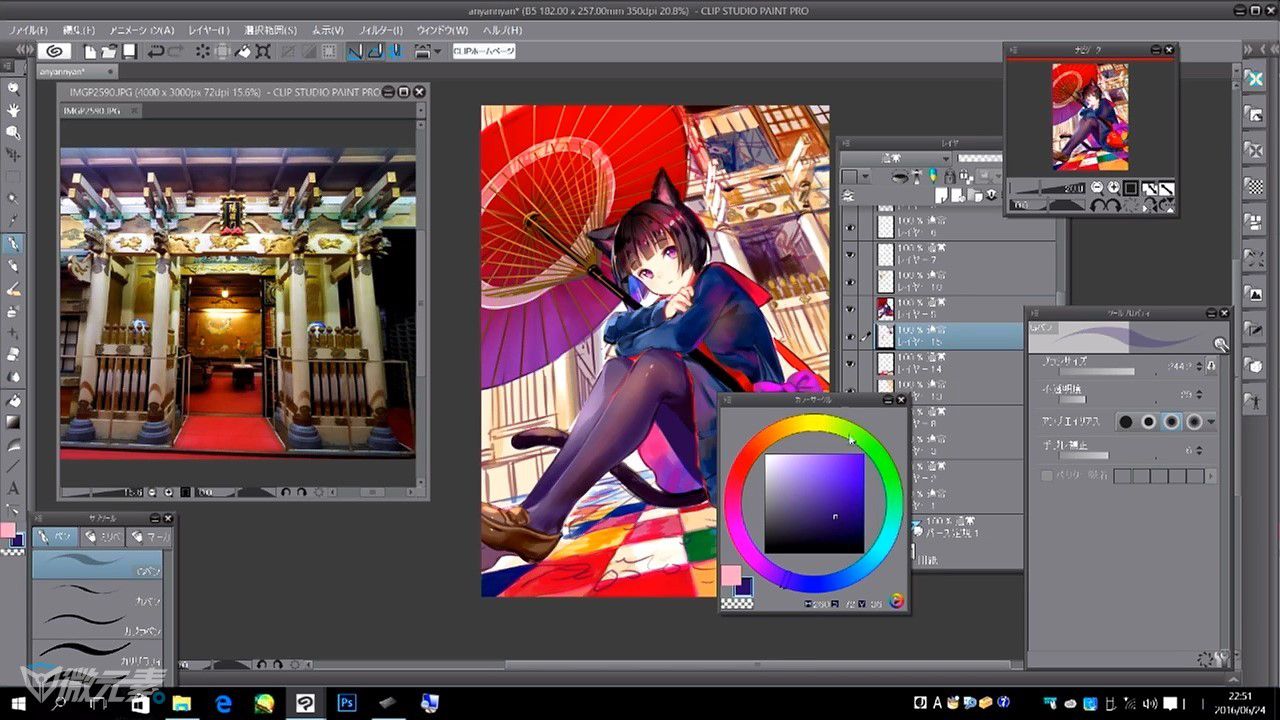The height and width of the screenshot is (720, 1280).
Task: Click the Clip Studio launcher icon
Action: [x=53, y=51]
